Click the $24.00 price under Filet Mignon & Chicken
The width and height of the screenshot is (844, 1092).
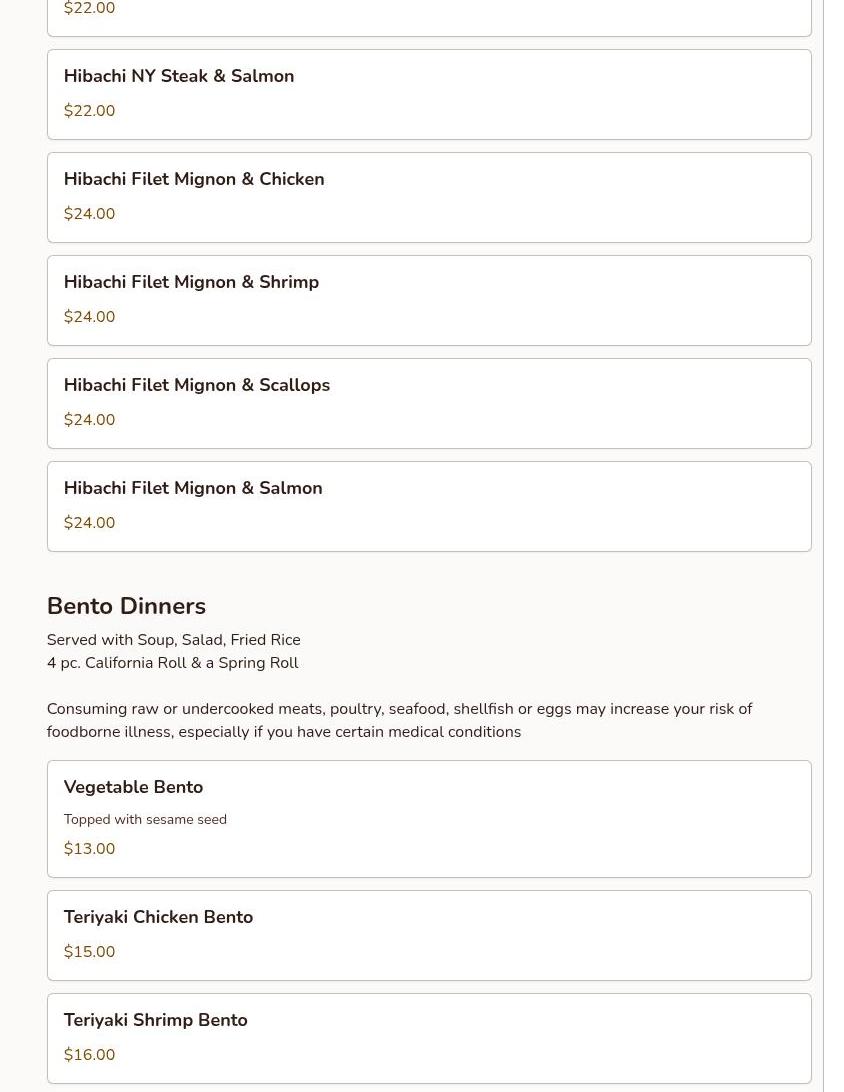pos(89,214)
